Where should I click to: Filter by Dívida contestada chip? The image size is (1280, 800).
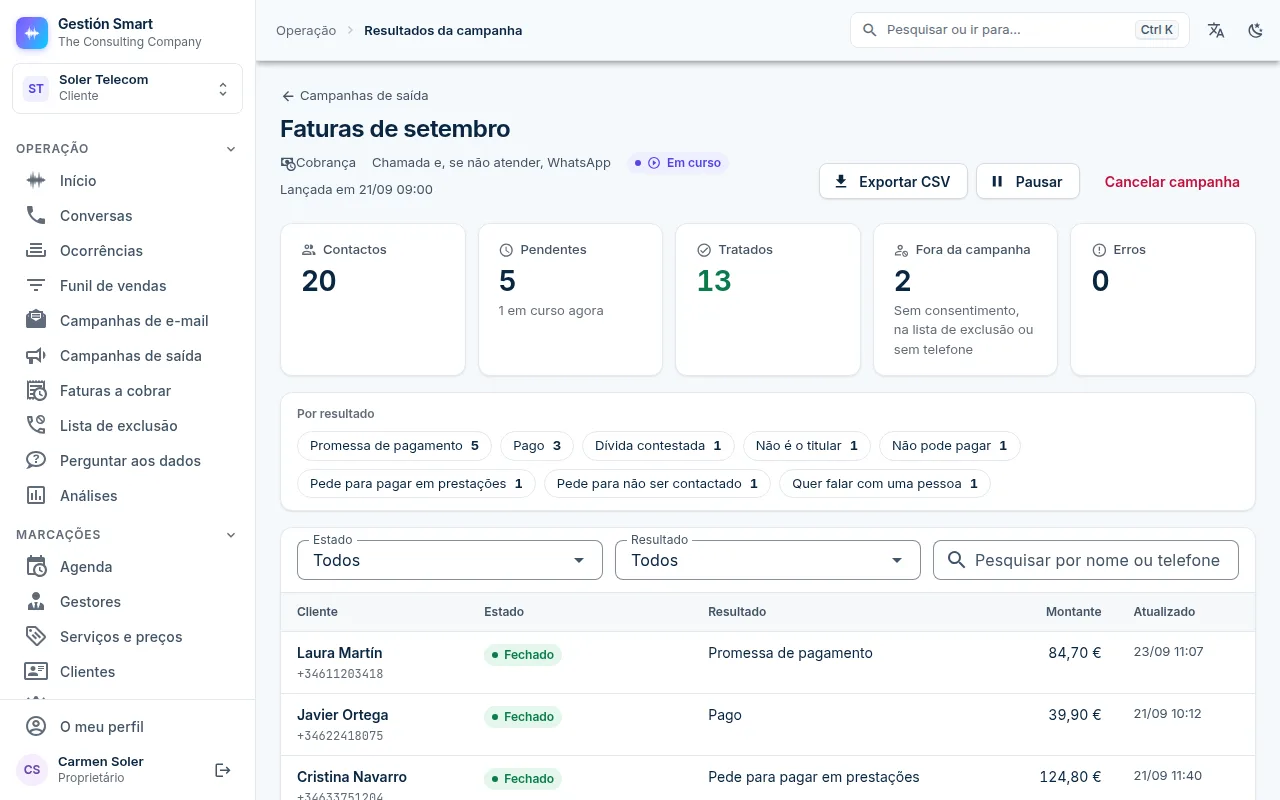click(658, 446)
